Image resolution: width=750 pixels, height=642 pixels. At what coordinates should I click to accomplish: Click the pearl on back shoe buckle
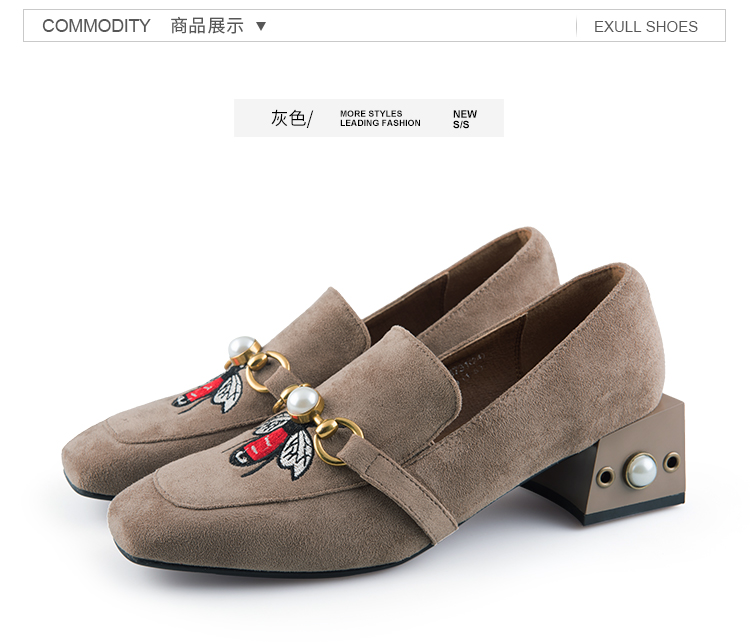[x=242, y=348]
